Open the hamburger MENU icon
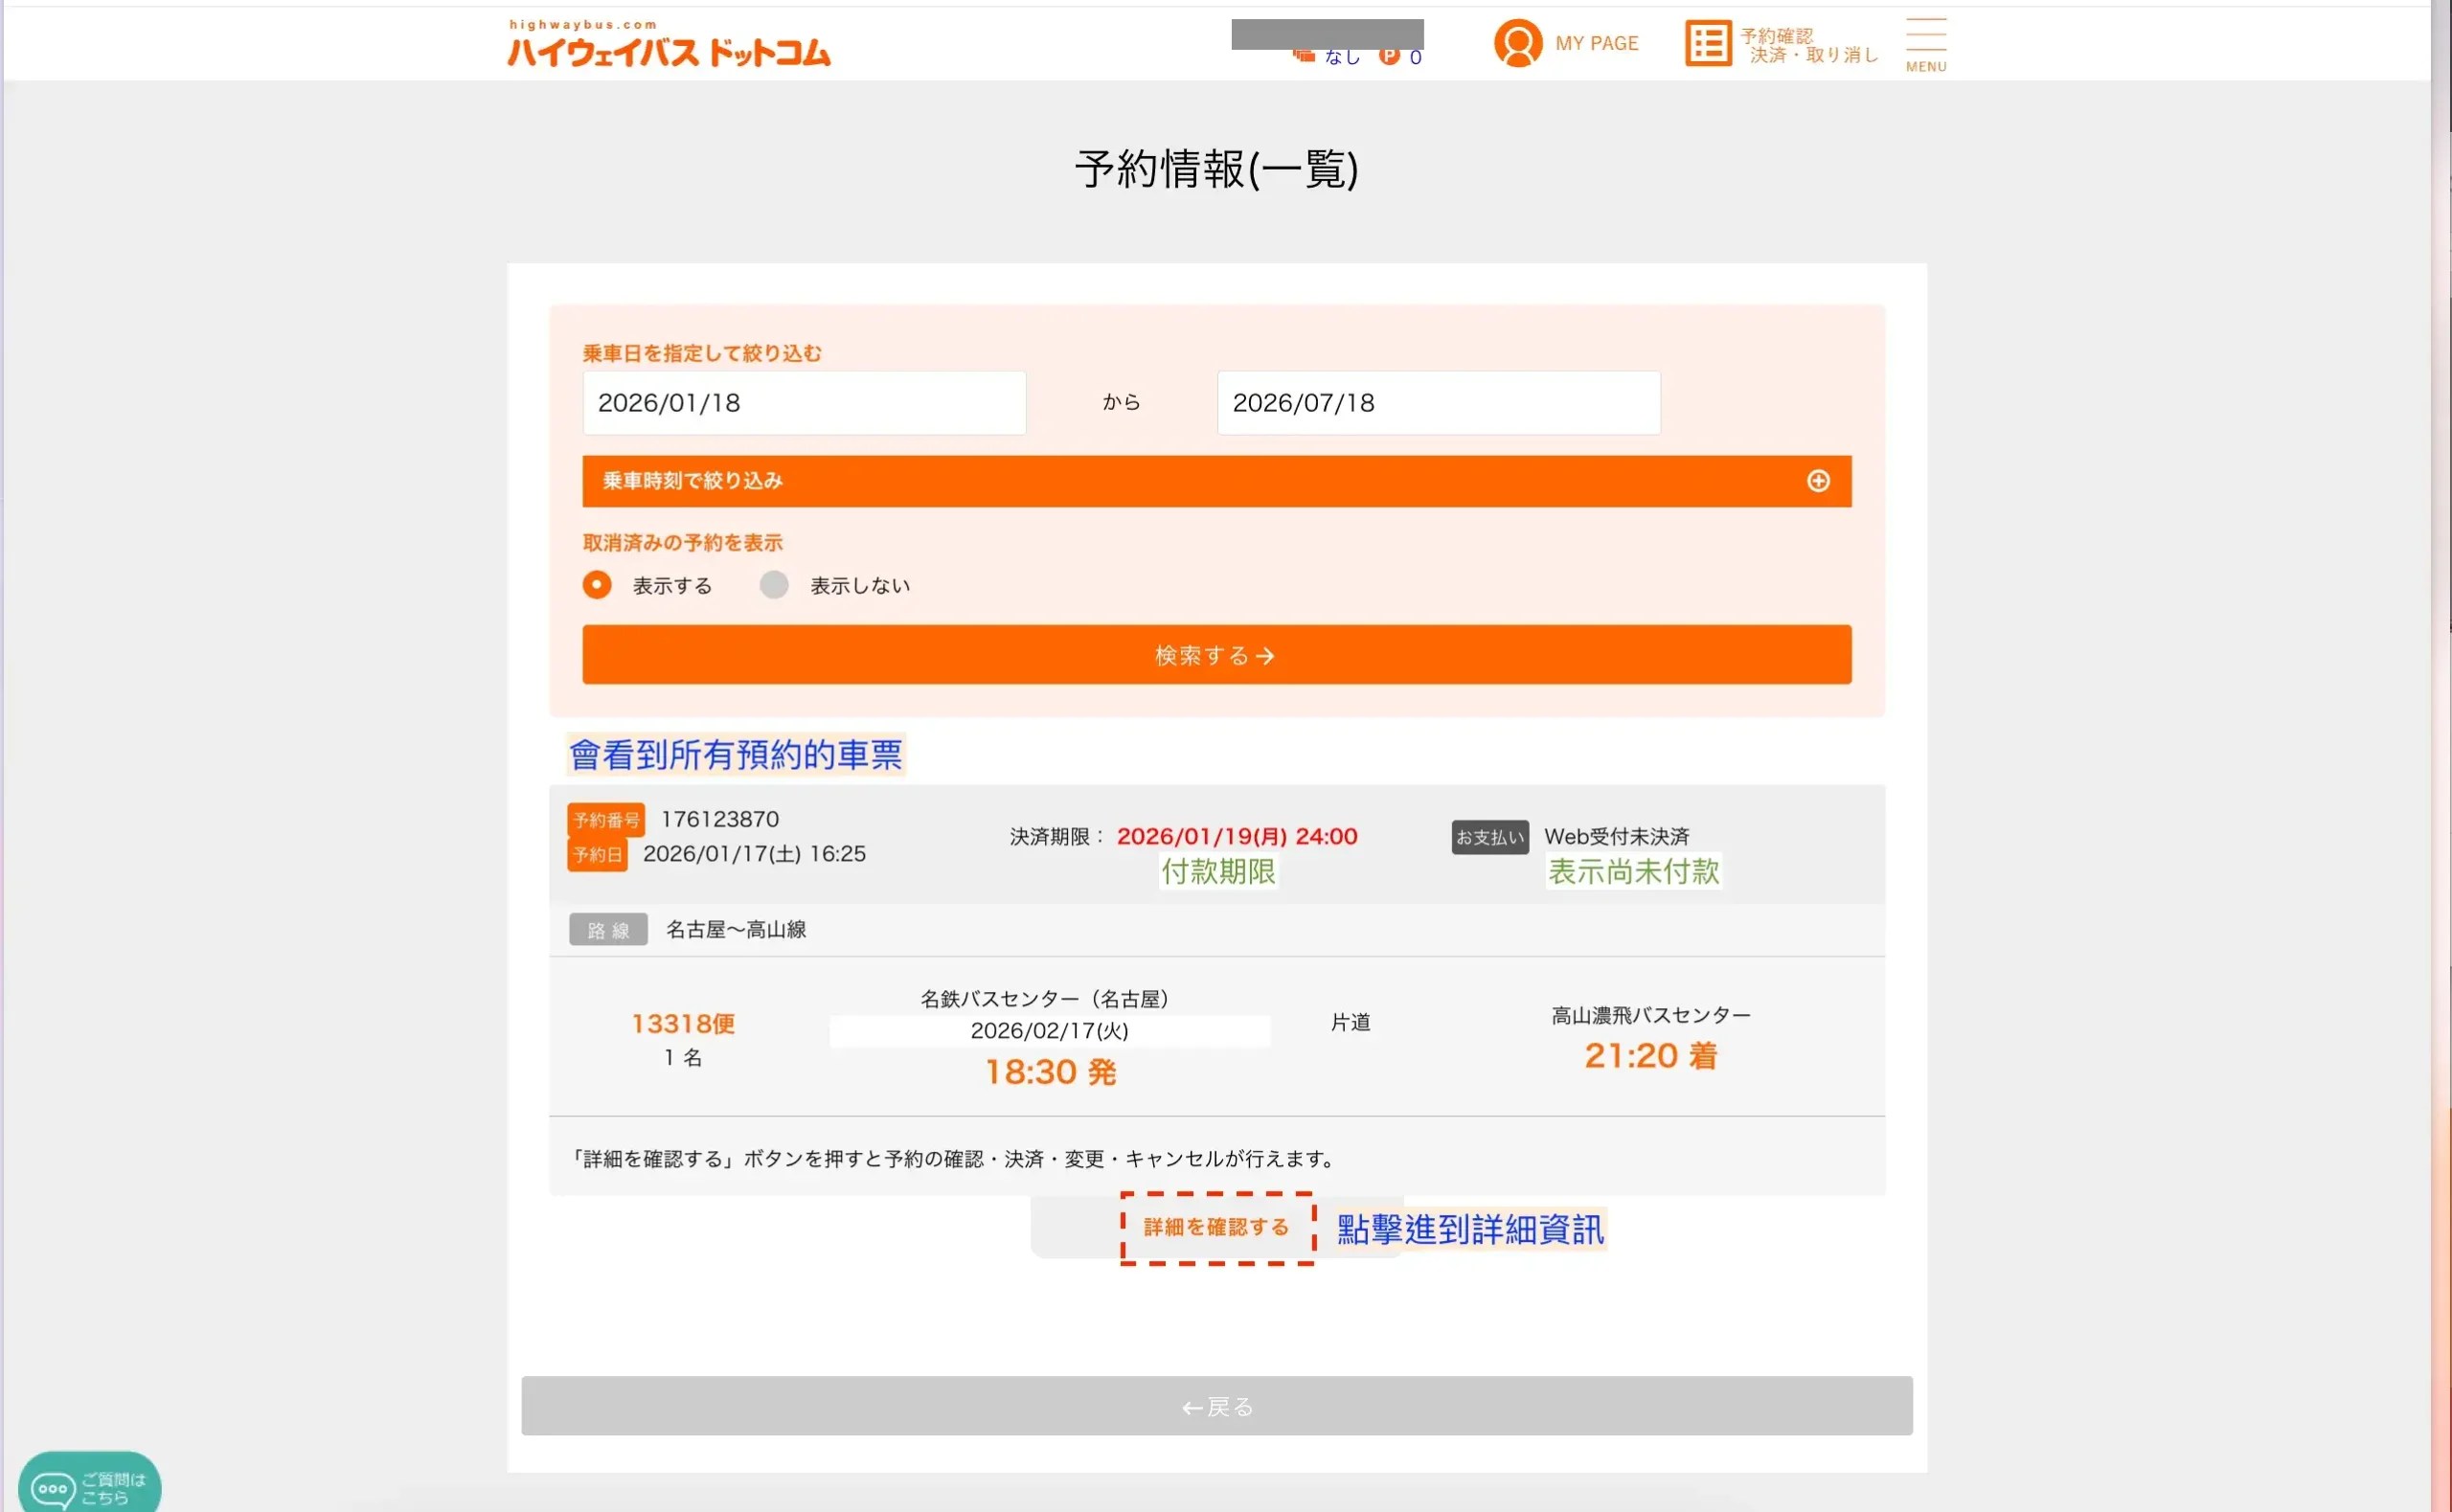This screenshot has width=2452, height=1512. pyautogui.click(x=1925, y=44)
